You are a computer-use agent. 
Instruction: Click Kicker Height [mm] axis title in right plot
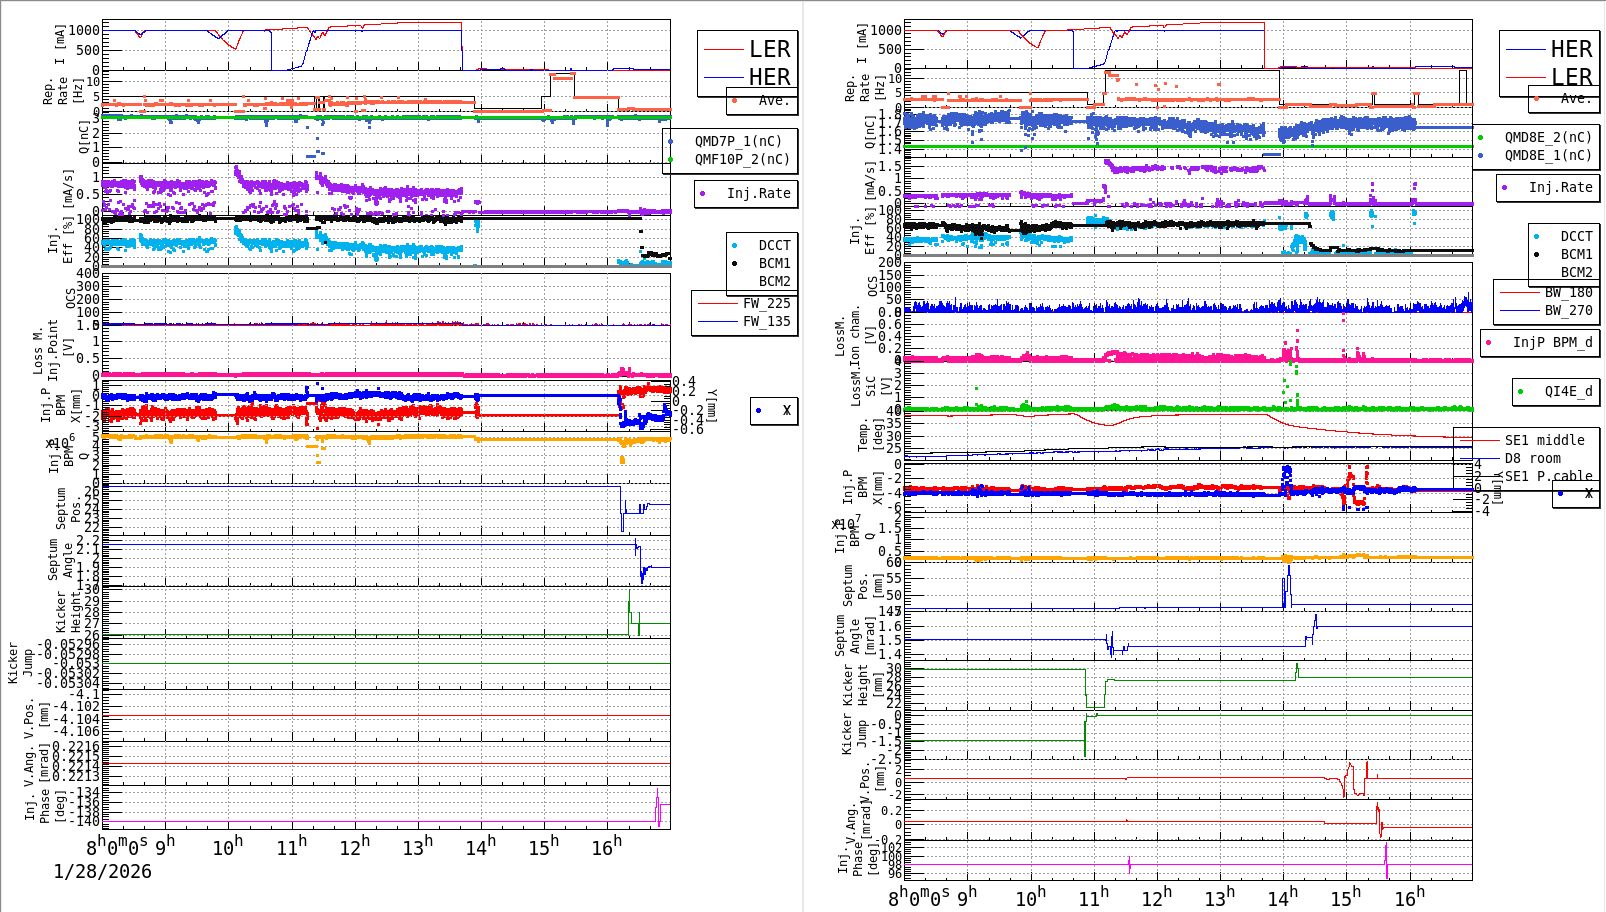863,685
